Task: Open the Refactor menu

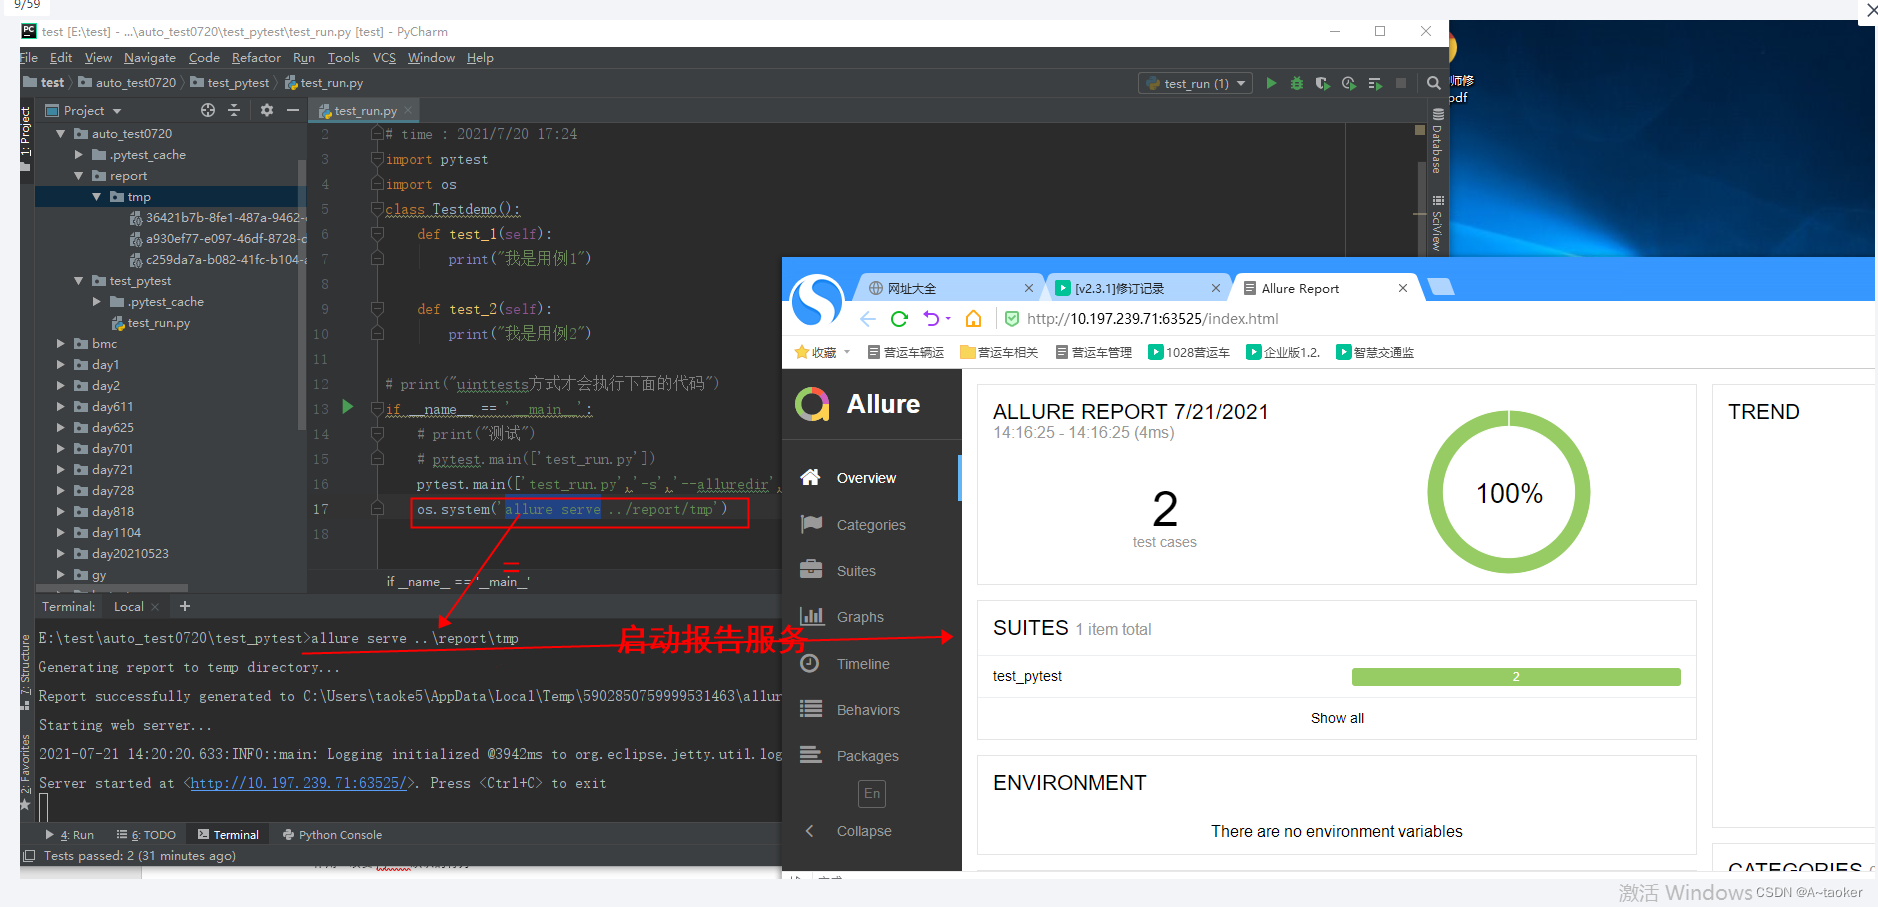Action: coord(256,58)
